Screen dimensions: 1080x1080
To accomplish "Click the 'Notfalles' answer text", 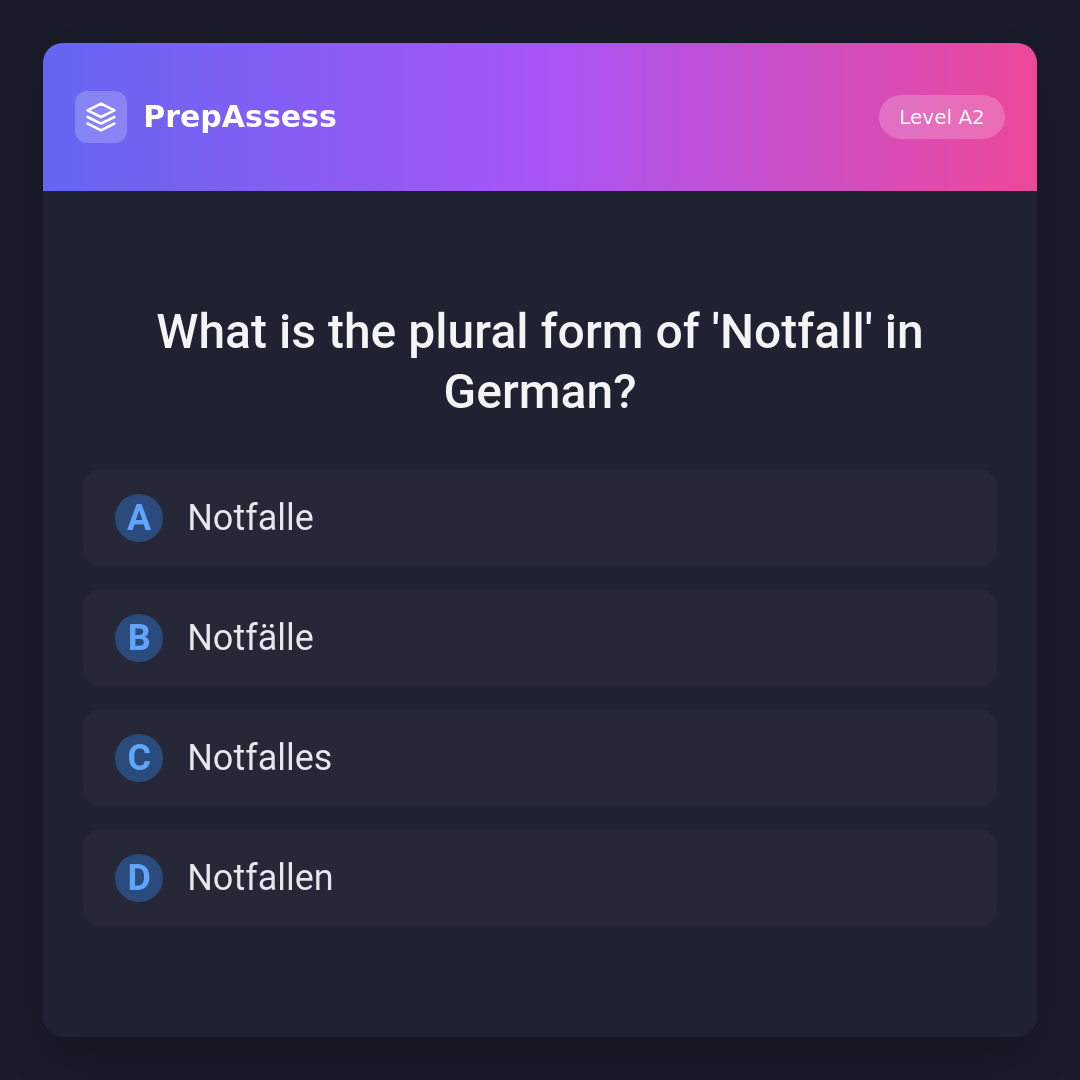I will click(x=260, y=758).
